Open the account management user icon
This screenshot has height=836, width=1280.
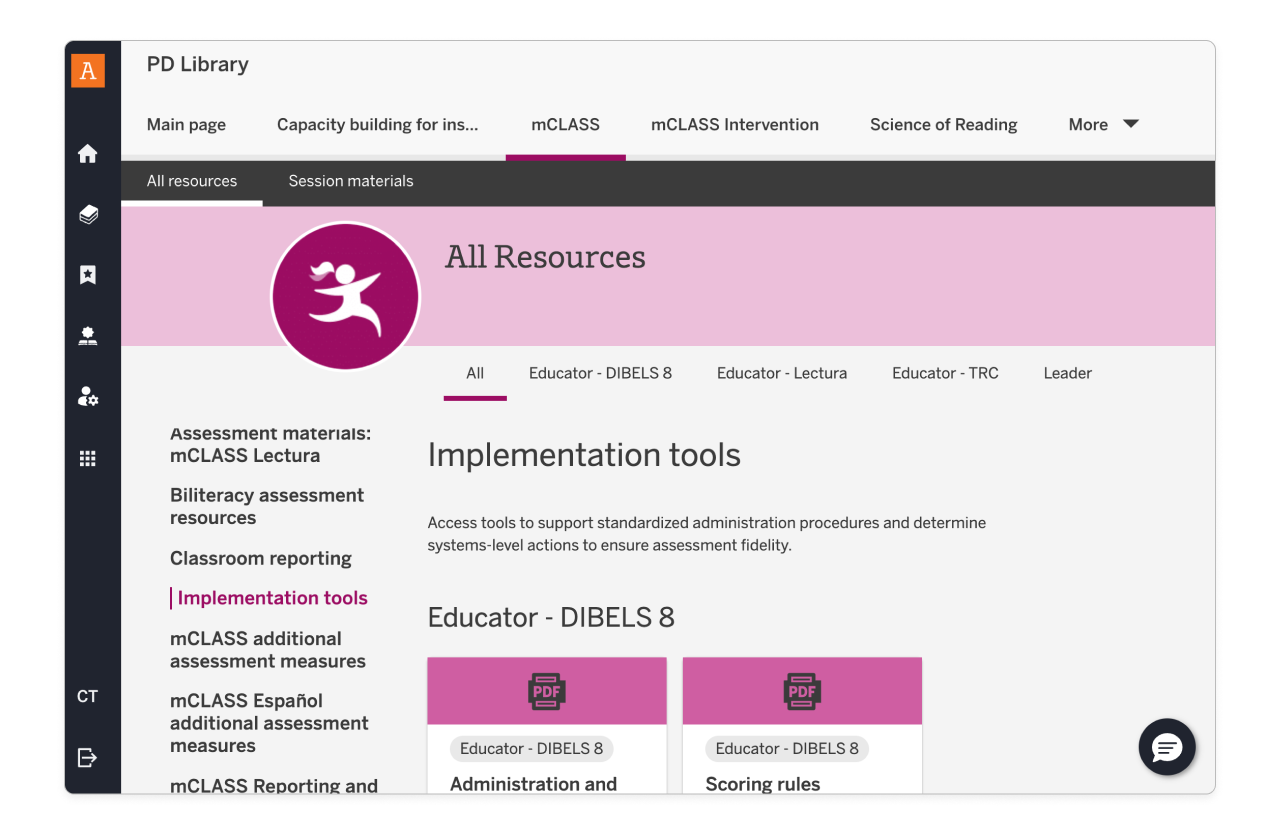88,396
